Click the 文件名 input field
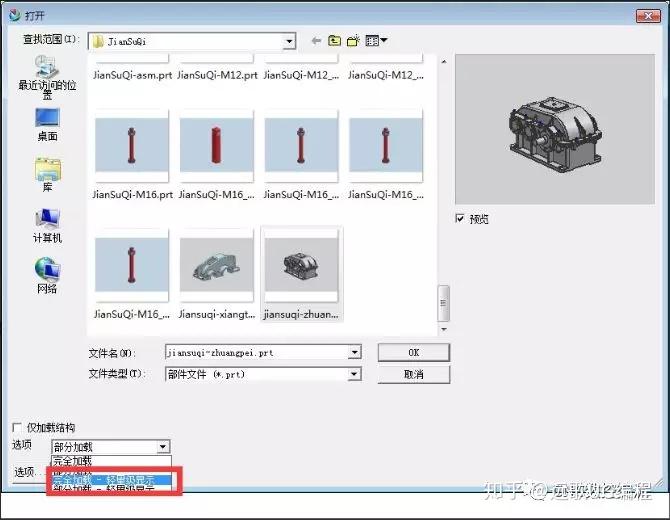This screenshot has width=670, height=520. tap(257, 353)
